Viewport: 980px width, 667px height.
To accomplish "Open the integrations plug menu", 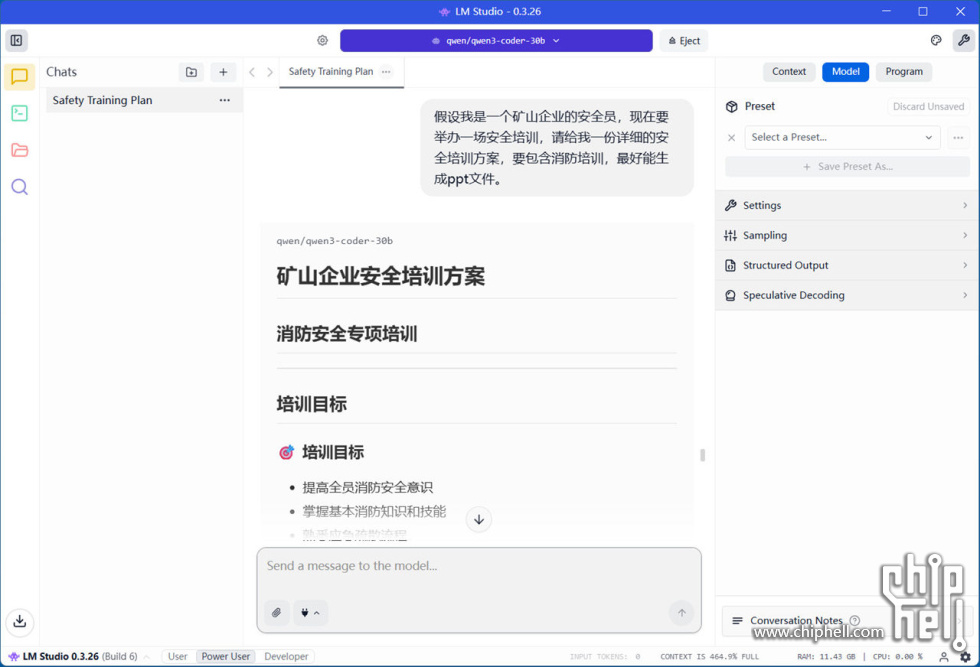I will tap(310, 613).
